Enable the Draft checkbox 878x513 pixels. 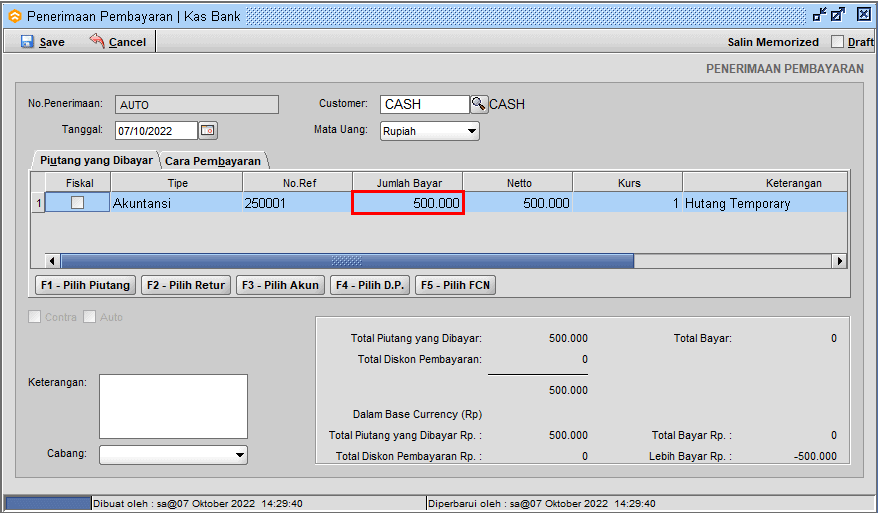click(837, 42)
